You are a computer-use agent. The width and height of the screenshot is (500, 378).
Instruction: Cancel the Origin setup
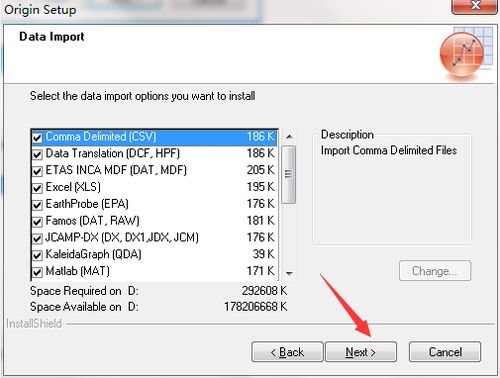coord(445,352)
